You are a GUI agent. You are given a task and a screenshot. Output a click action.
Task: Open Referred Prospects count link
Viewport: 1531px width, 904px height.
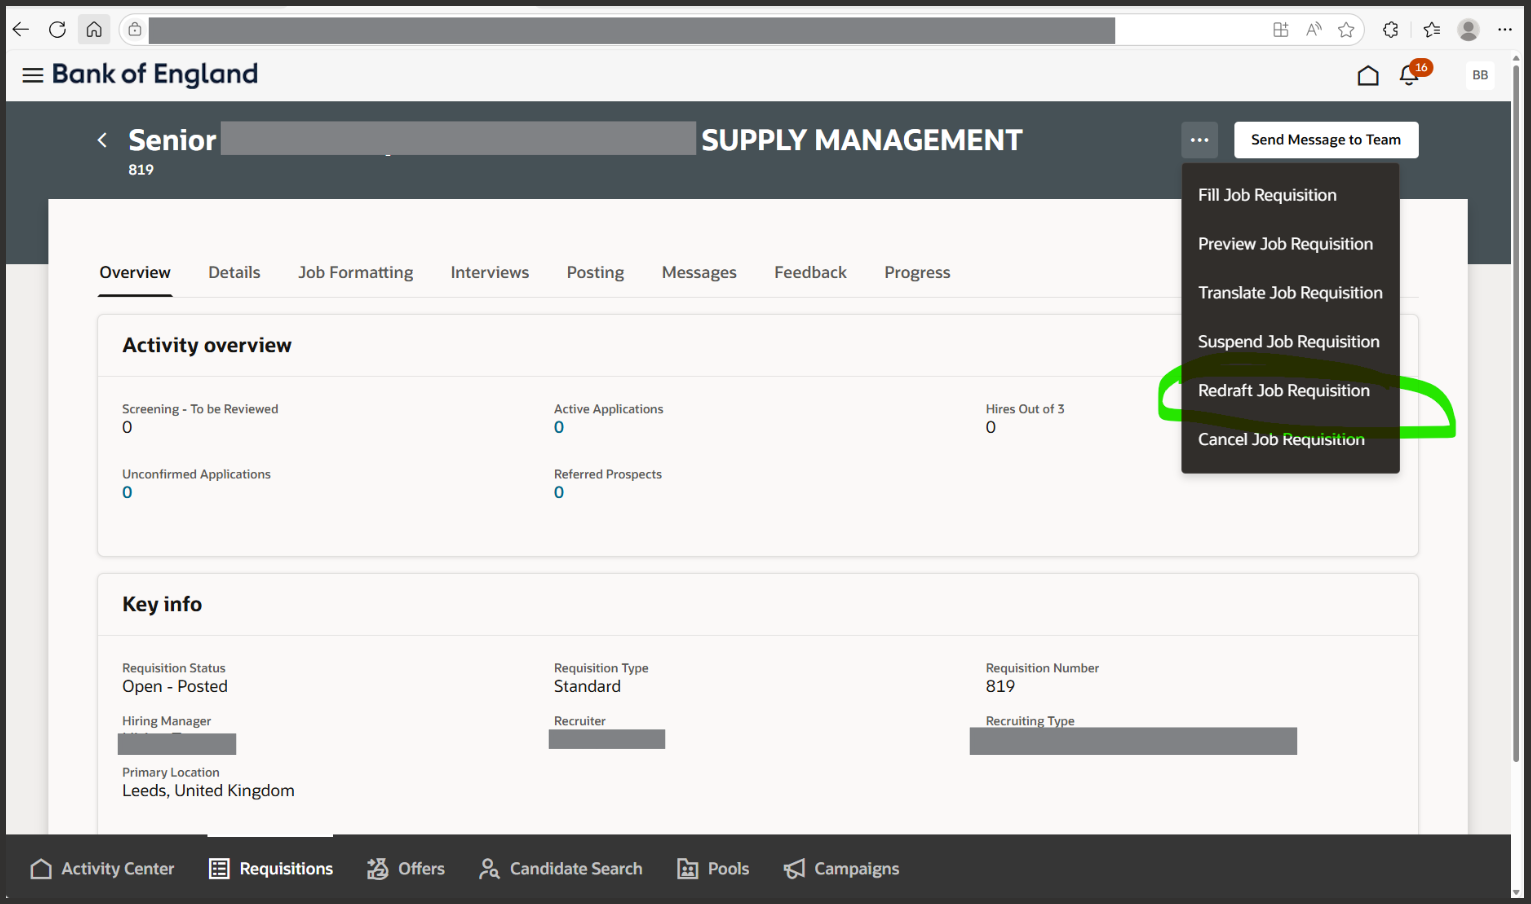559,493
